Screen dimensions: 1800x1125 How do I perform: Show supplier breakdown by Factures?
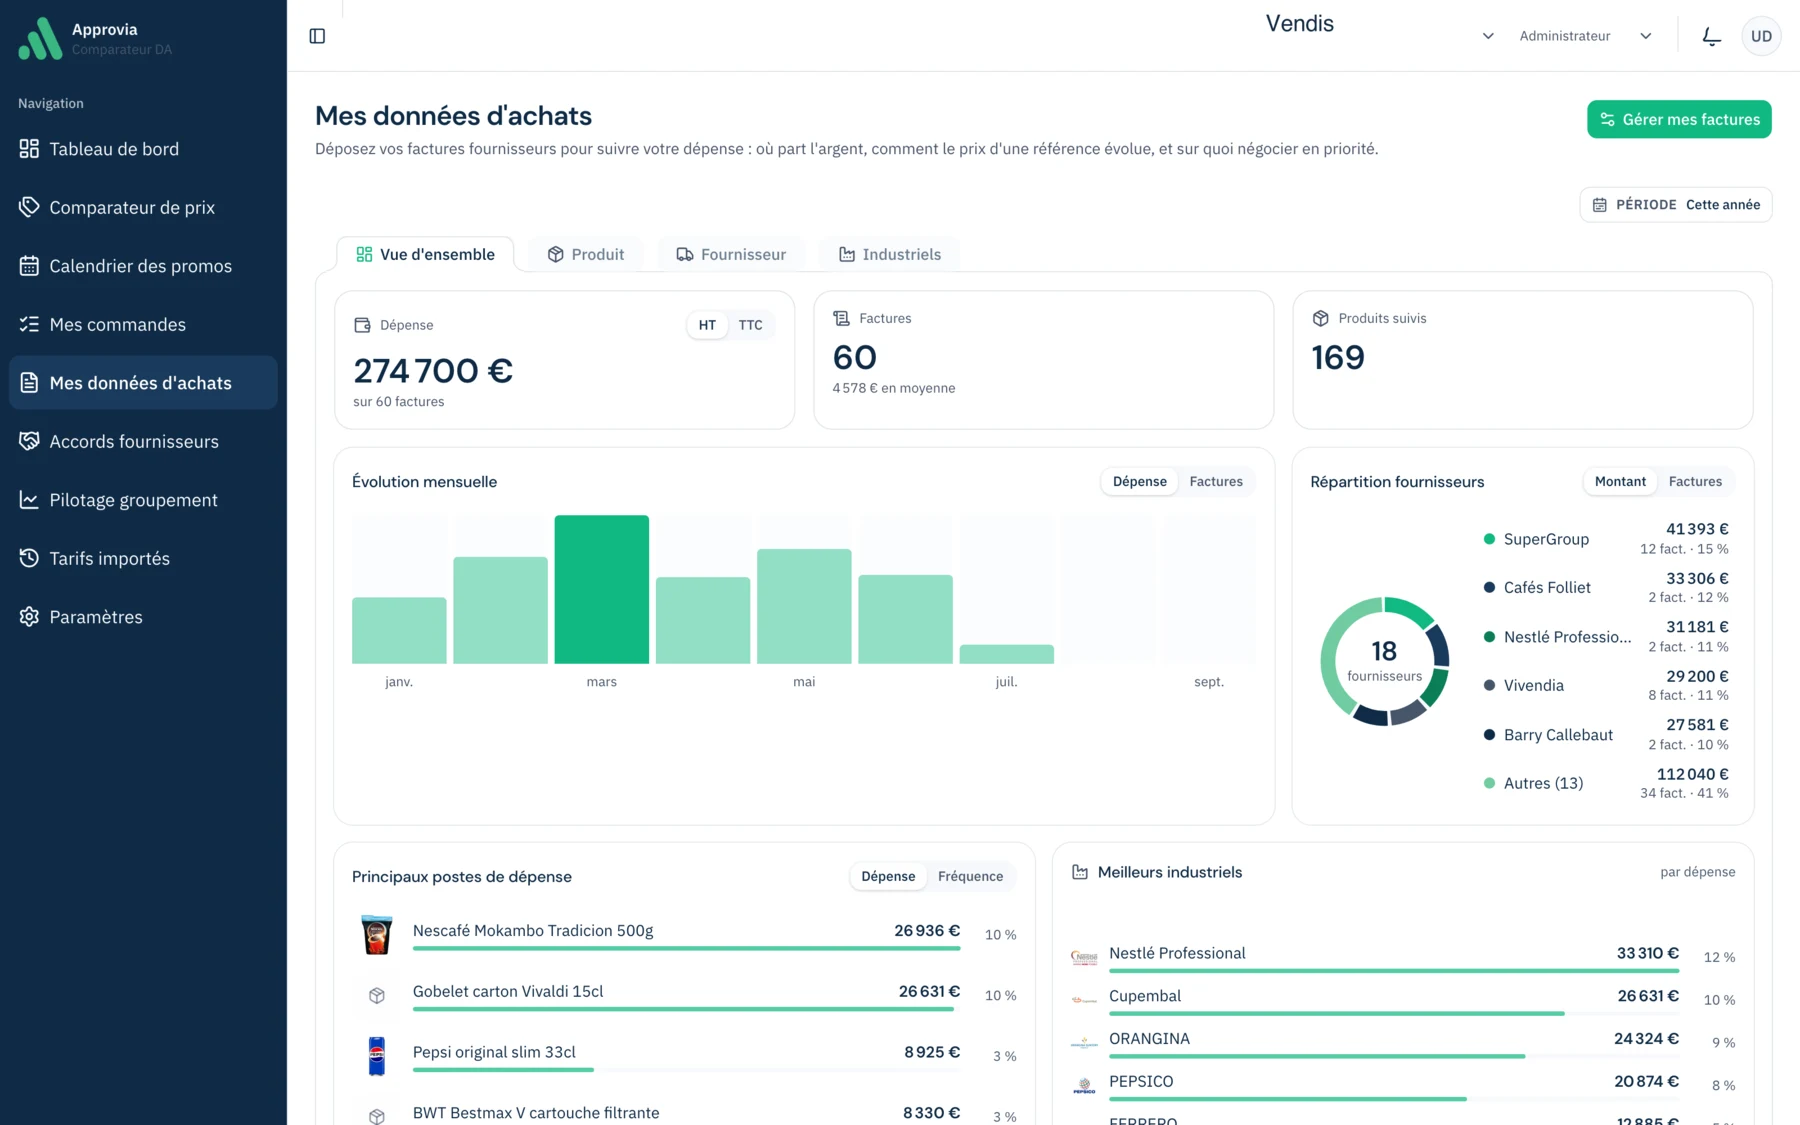pyautogui.click(x=1695, y=482)
